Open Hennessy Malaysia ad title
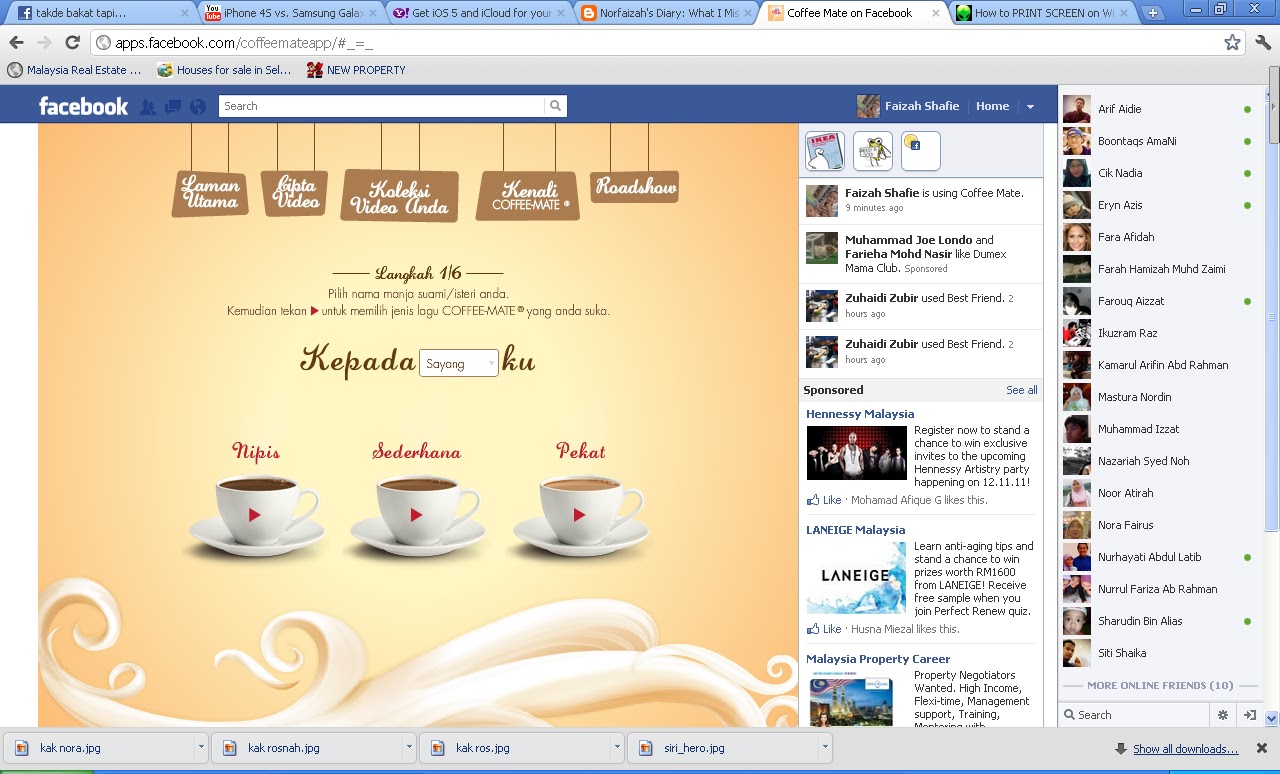The image size is (1280, 774). tap(860, 414)
